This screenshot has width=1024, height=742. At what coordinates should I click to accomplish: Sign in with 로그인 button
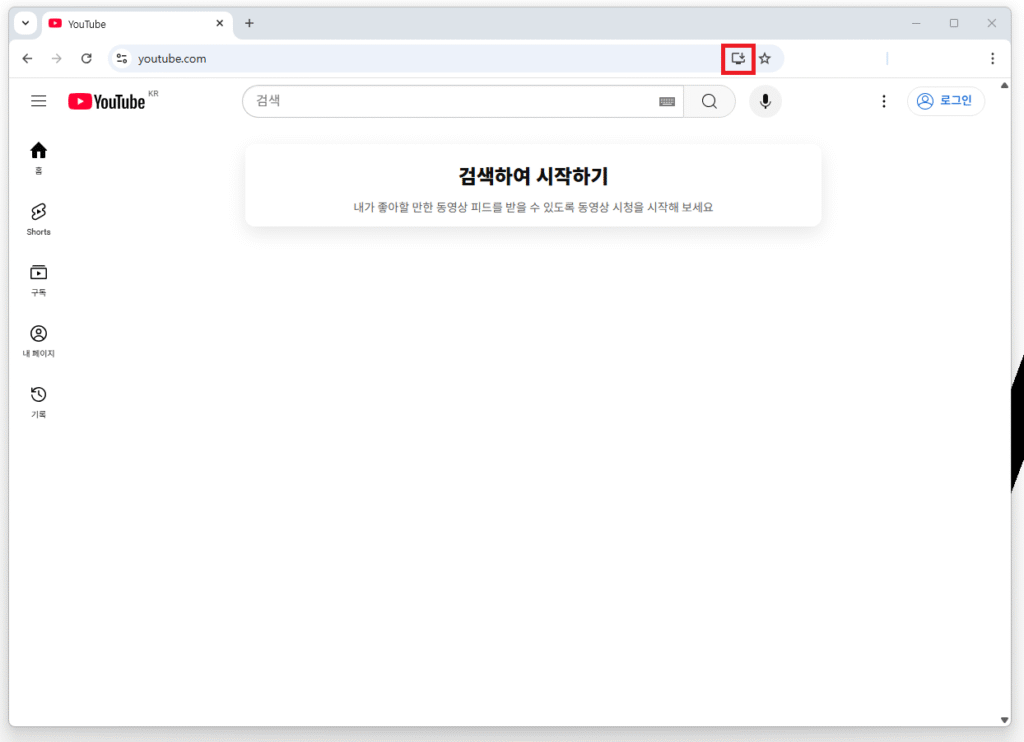pos(945,101)
